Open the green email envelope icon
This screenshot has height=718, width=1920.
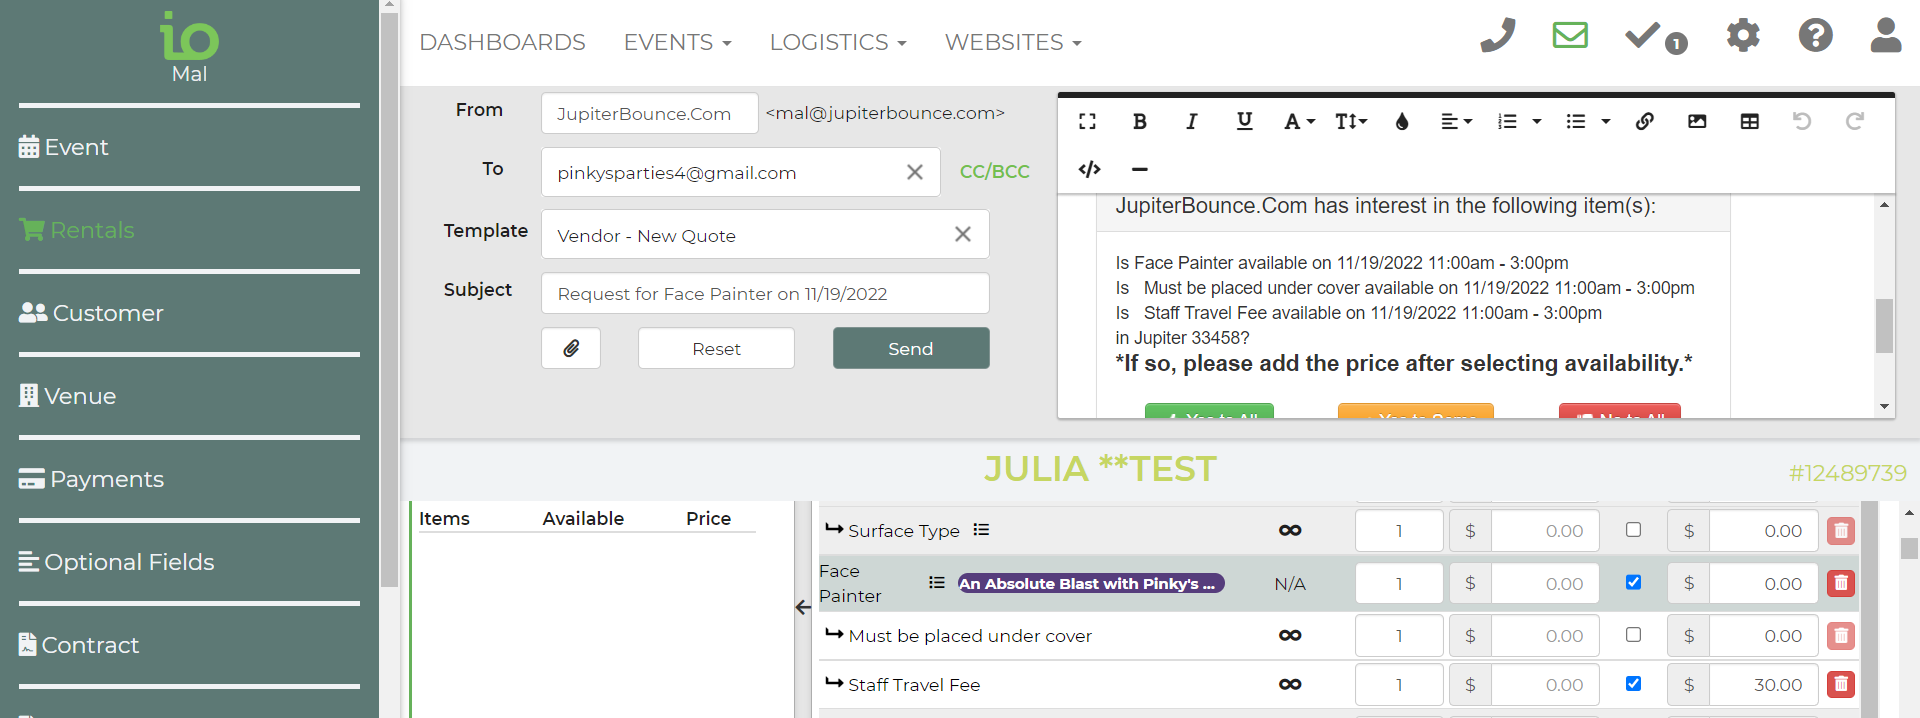pos(1570,36)
